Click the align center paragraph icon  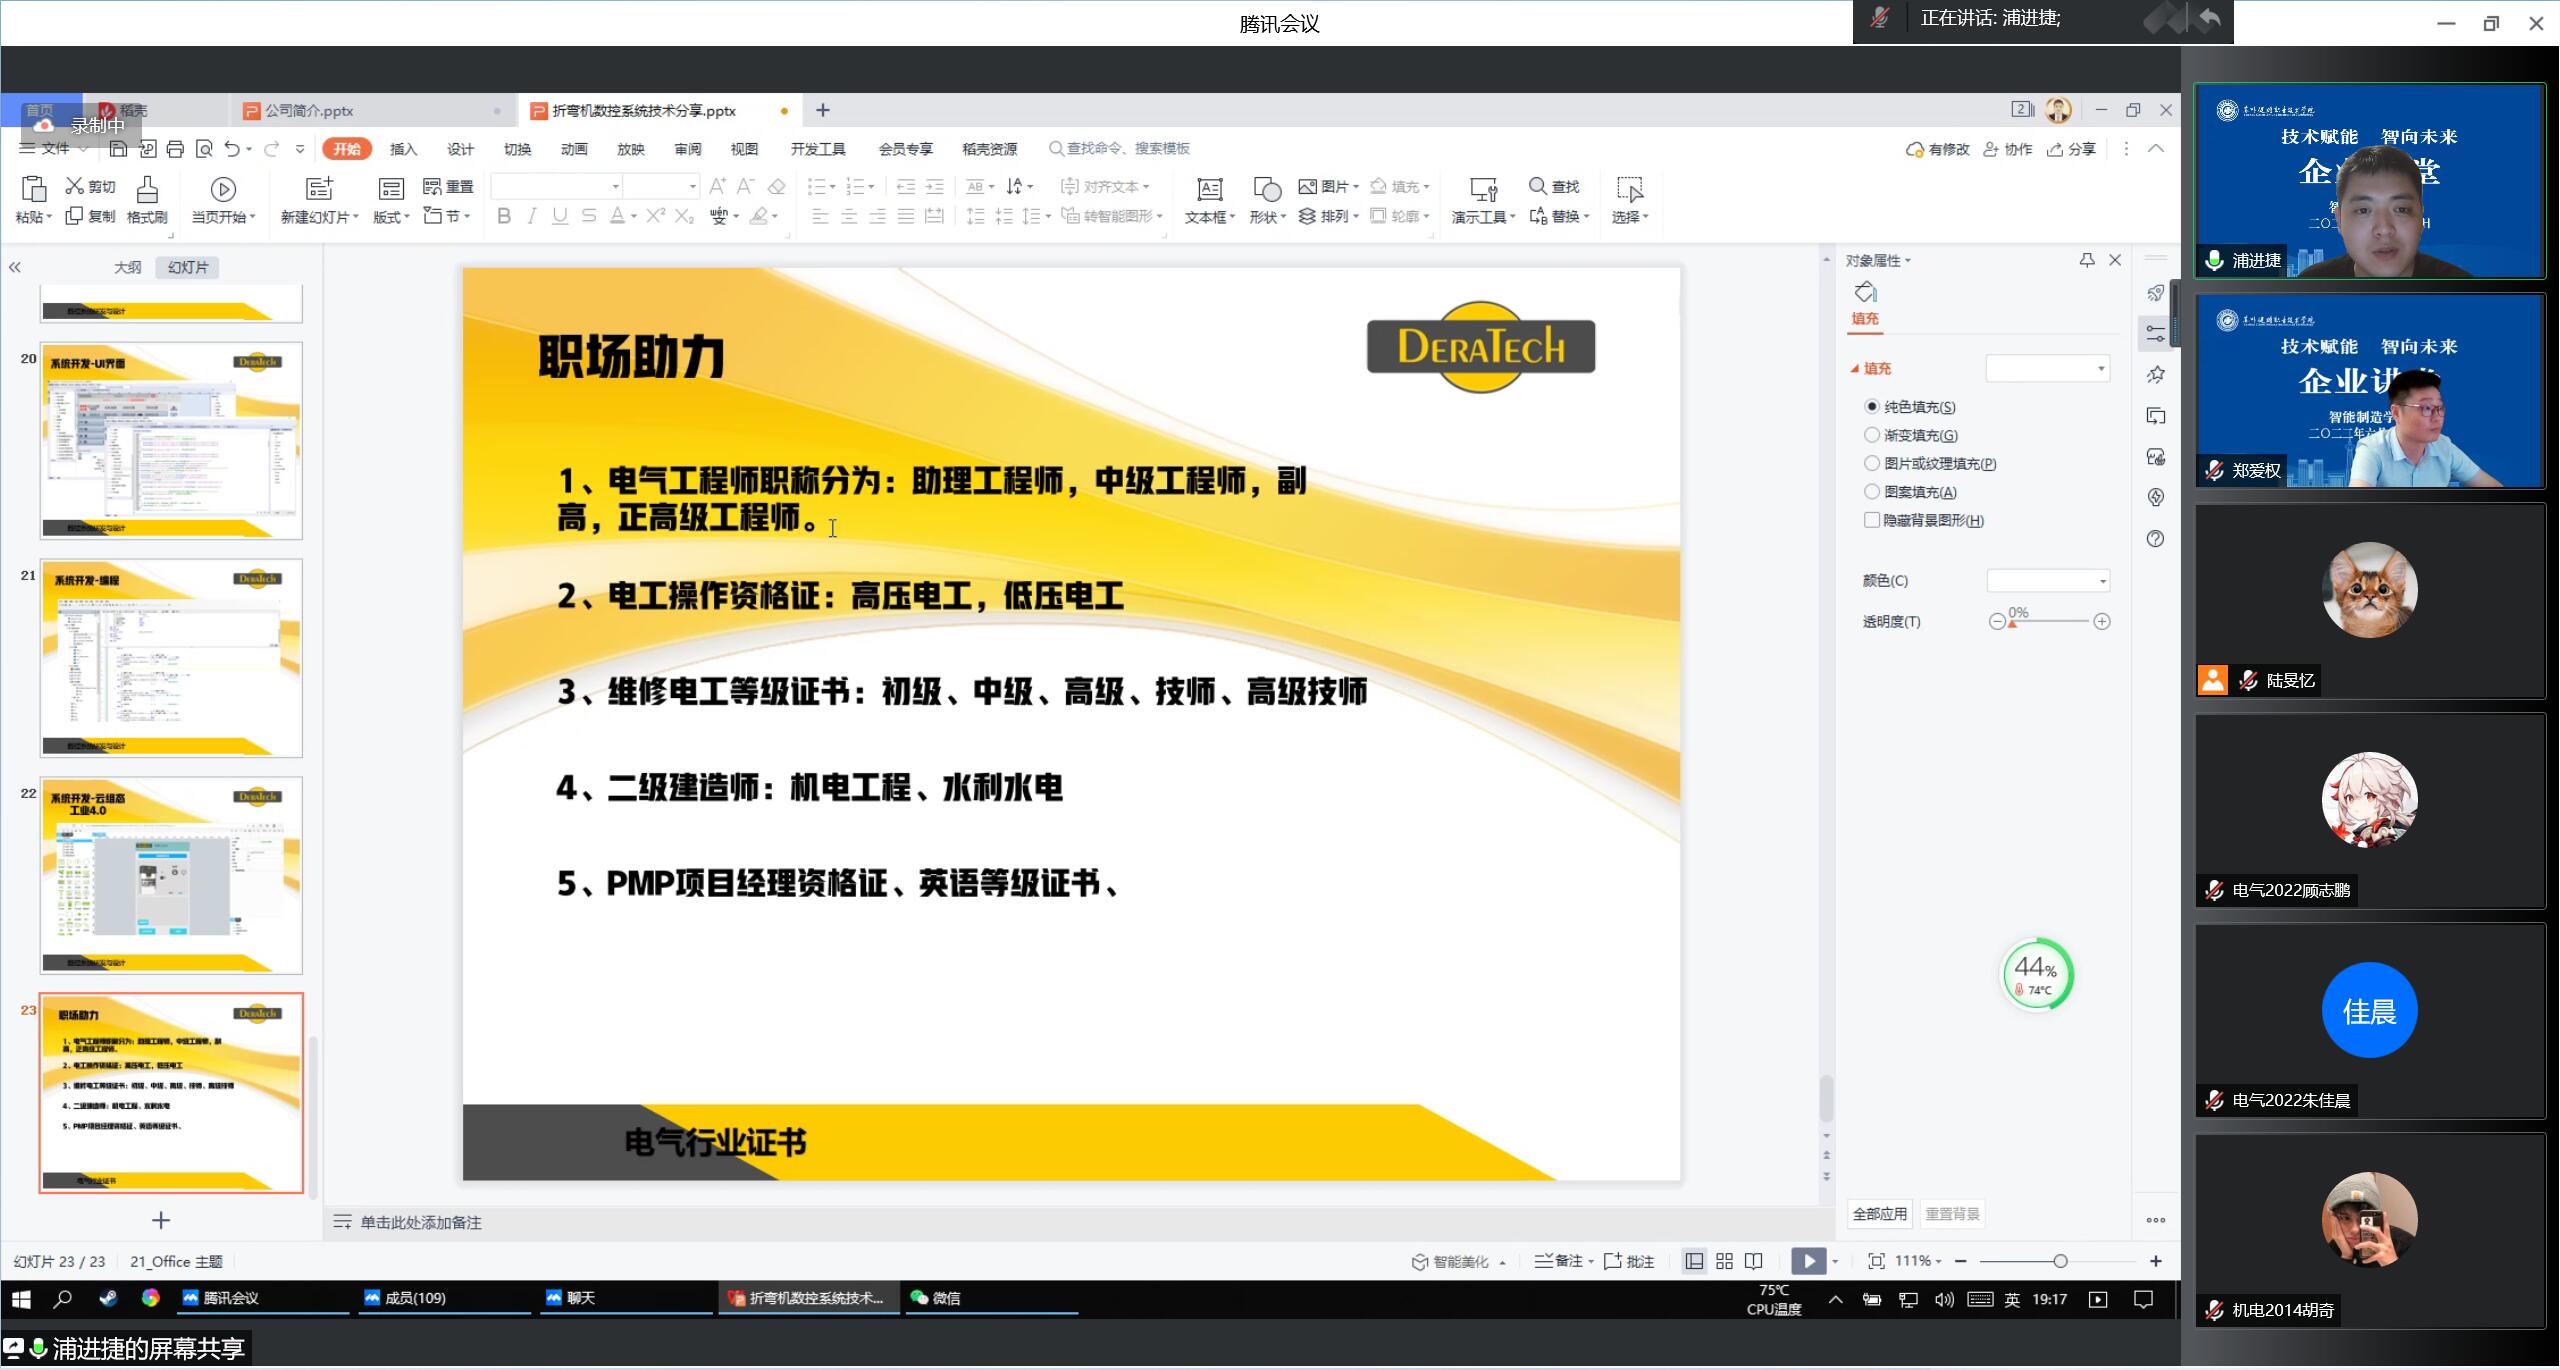tap(849, 216)
